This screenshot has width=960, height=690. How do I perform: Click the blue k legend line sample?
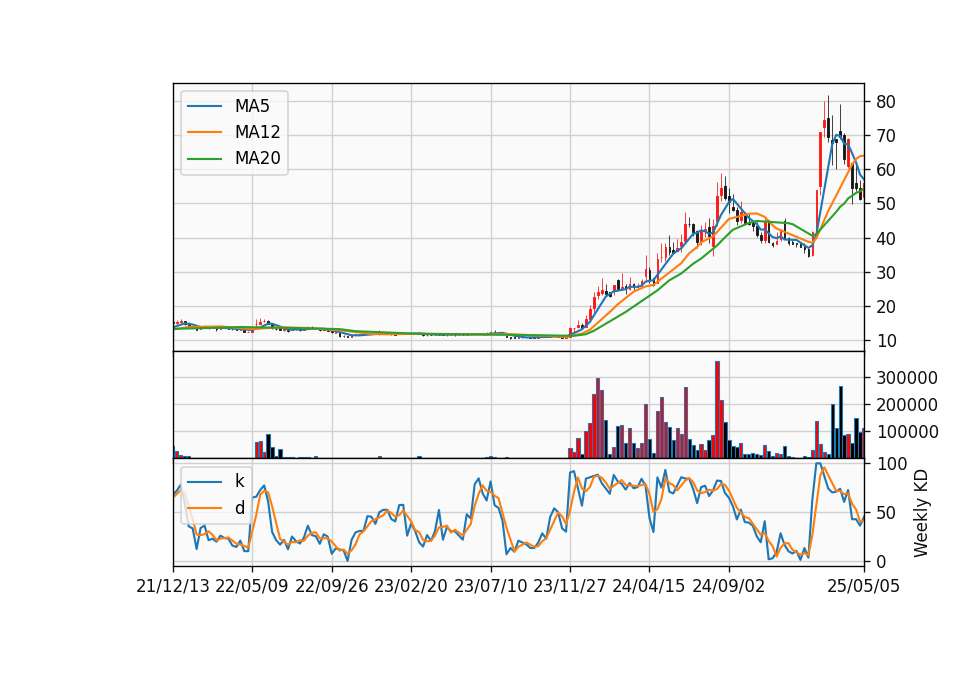204,482
